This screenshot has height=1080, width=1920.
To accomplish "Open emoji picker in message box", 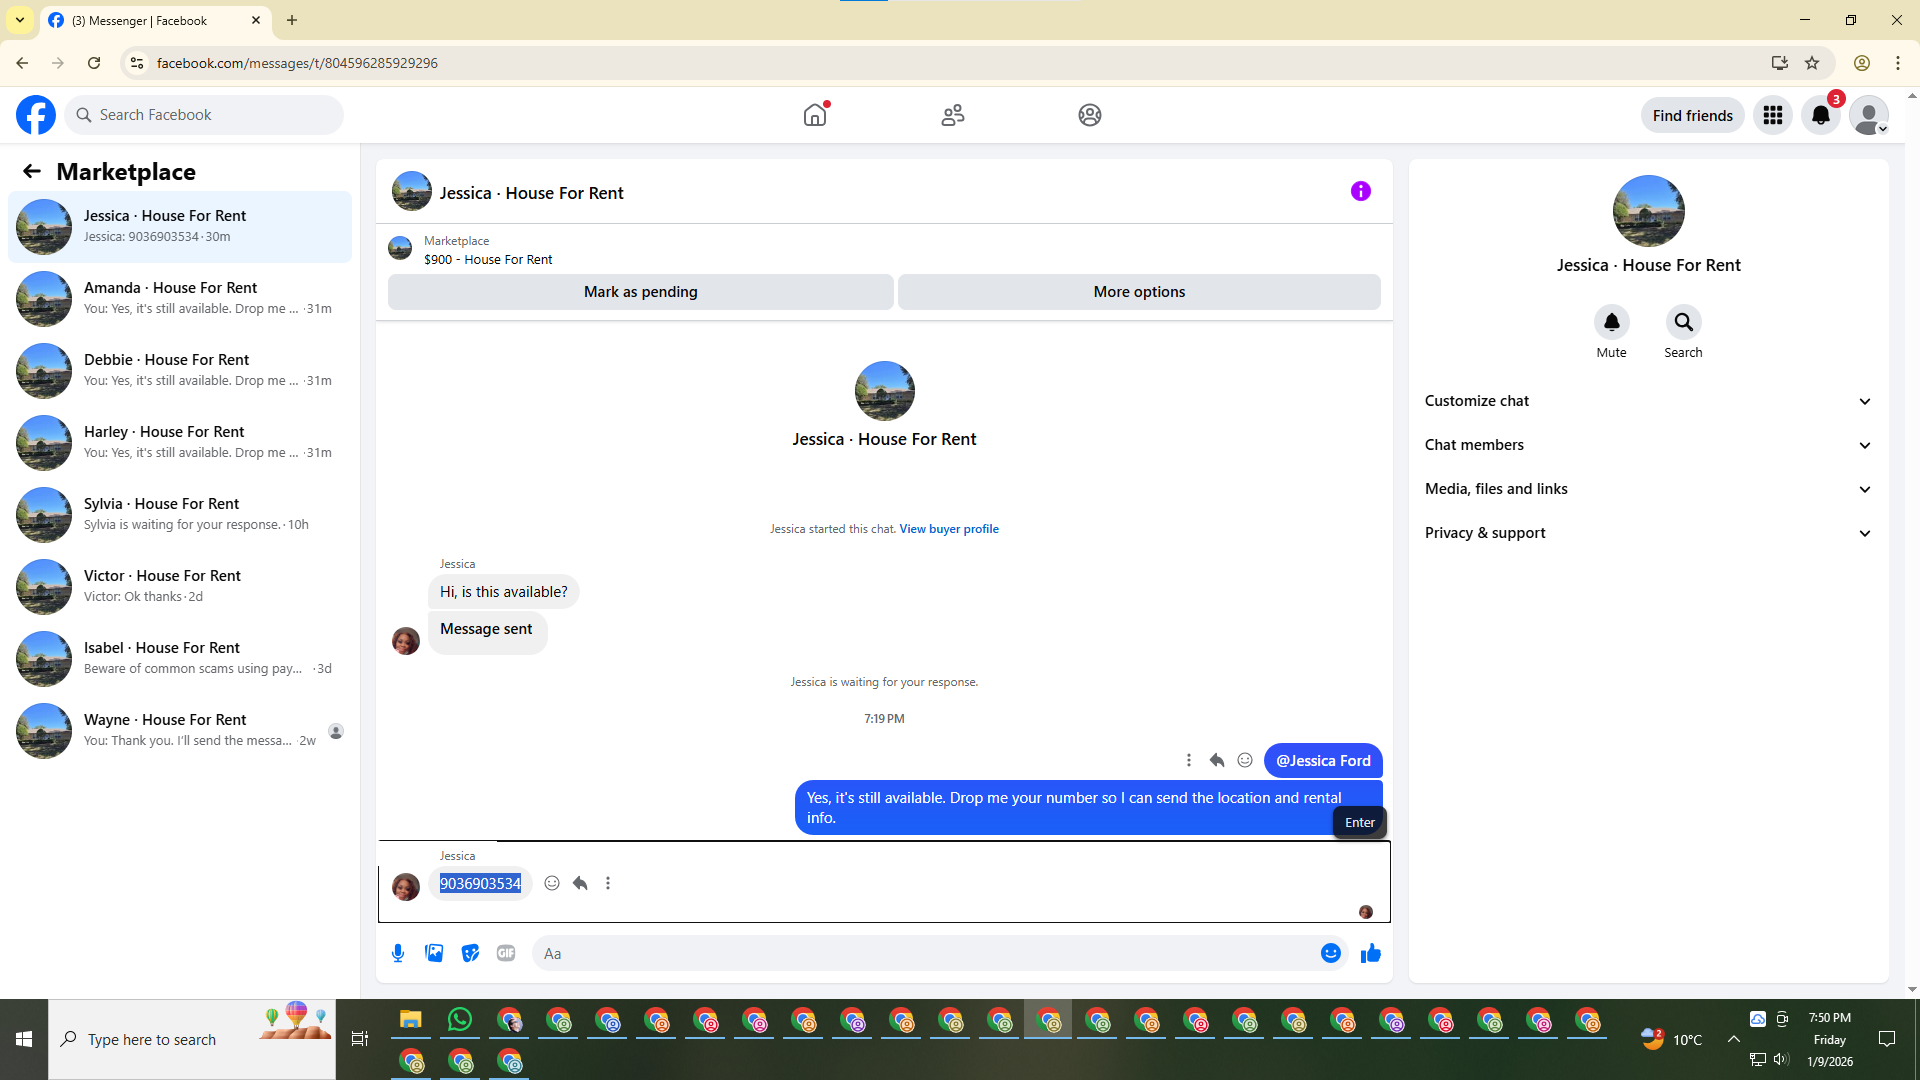I will tap(1330, 953).
